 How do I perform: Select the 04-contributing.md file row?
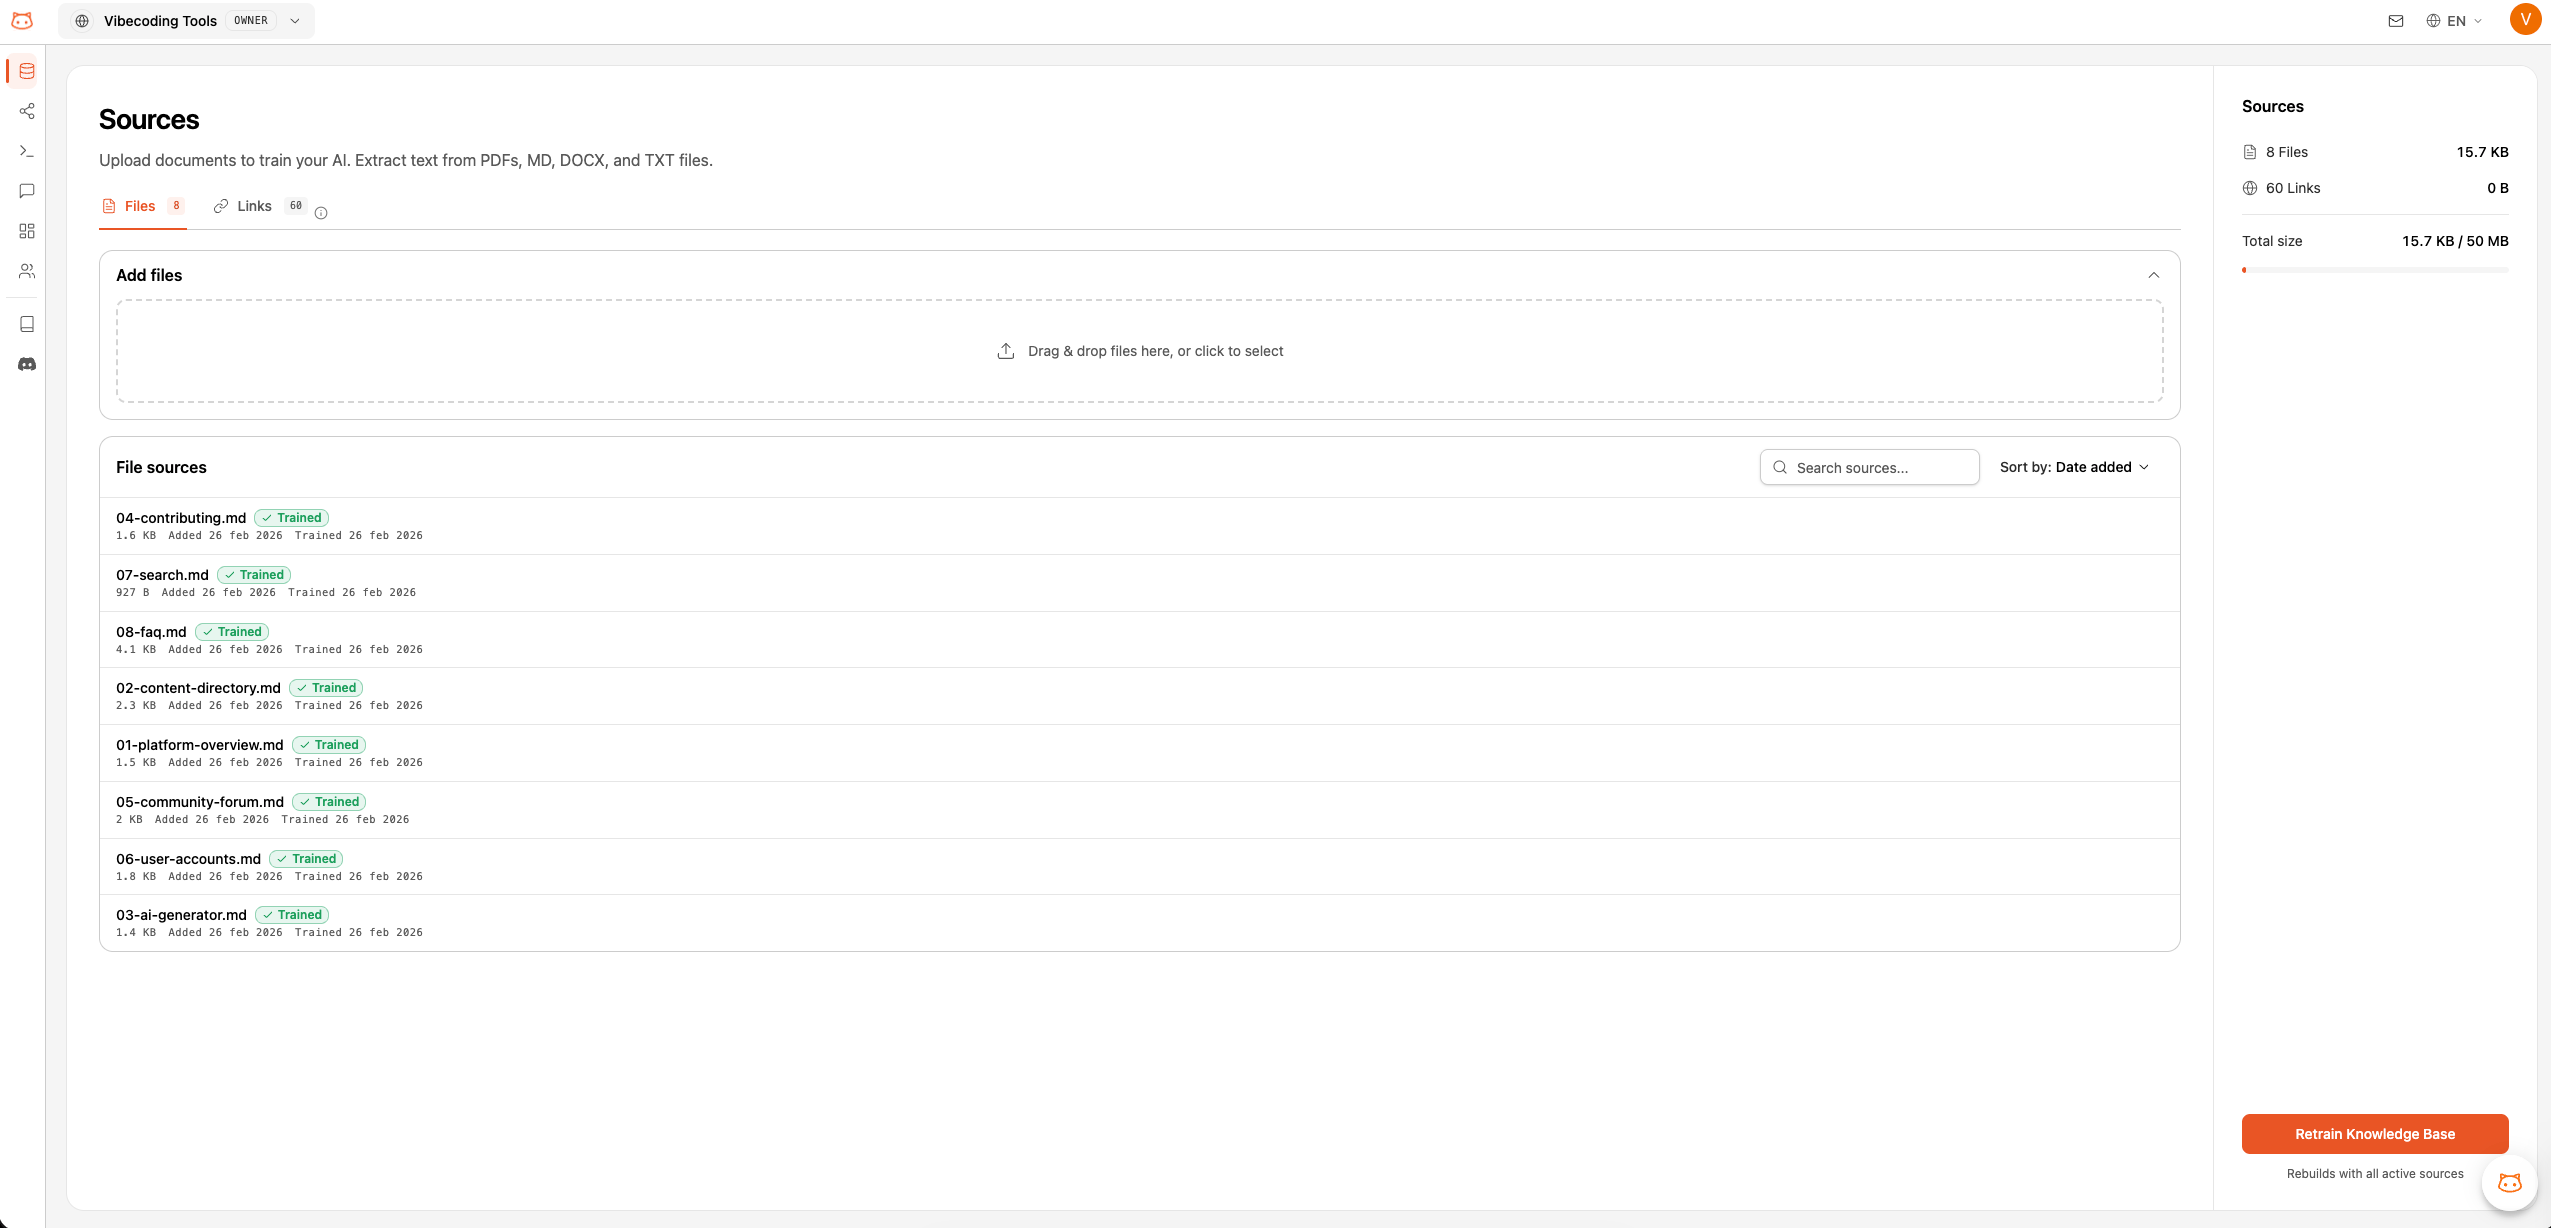click(1139, 526)
